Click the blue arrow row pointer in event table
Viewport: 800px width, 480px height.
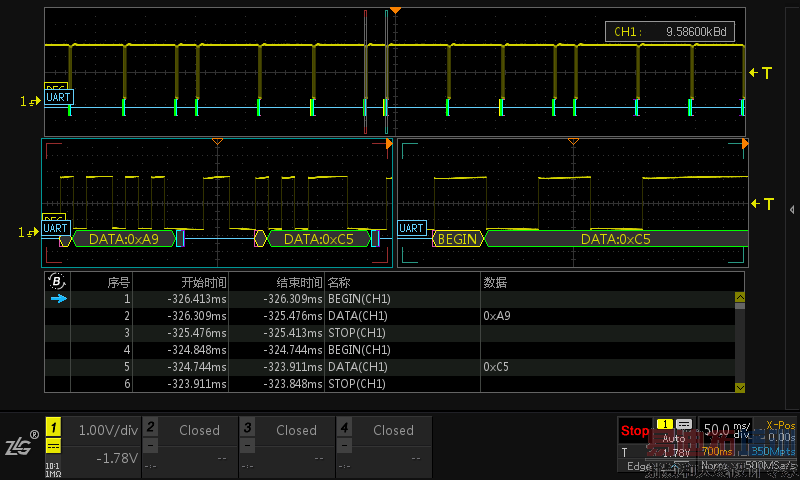(x=58, y=298)
